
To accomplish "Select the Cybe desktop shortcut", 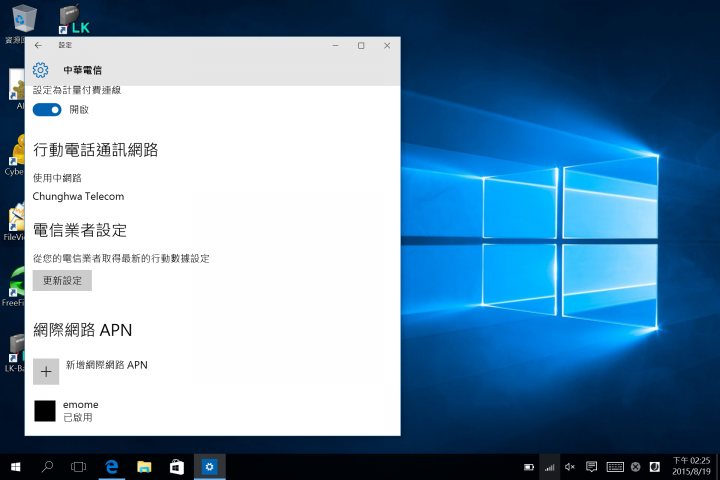I will [x=15, y=155].
